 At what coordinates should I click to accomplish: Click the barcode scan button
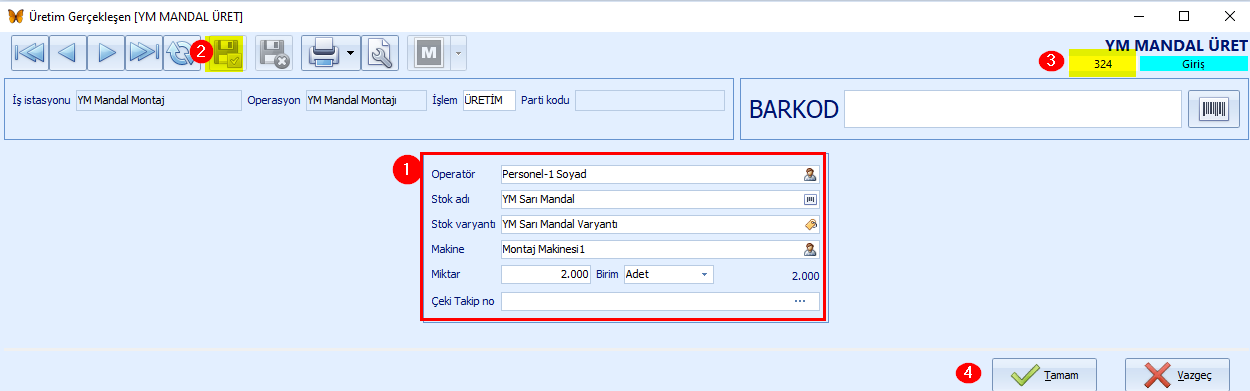1214,110
